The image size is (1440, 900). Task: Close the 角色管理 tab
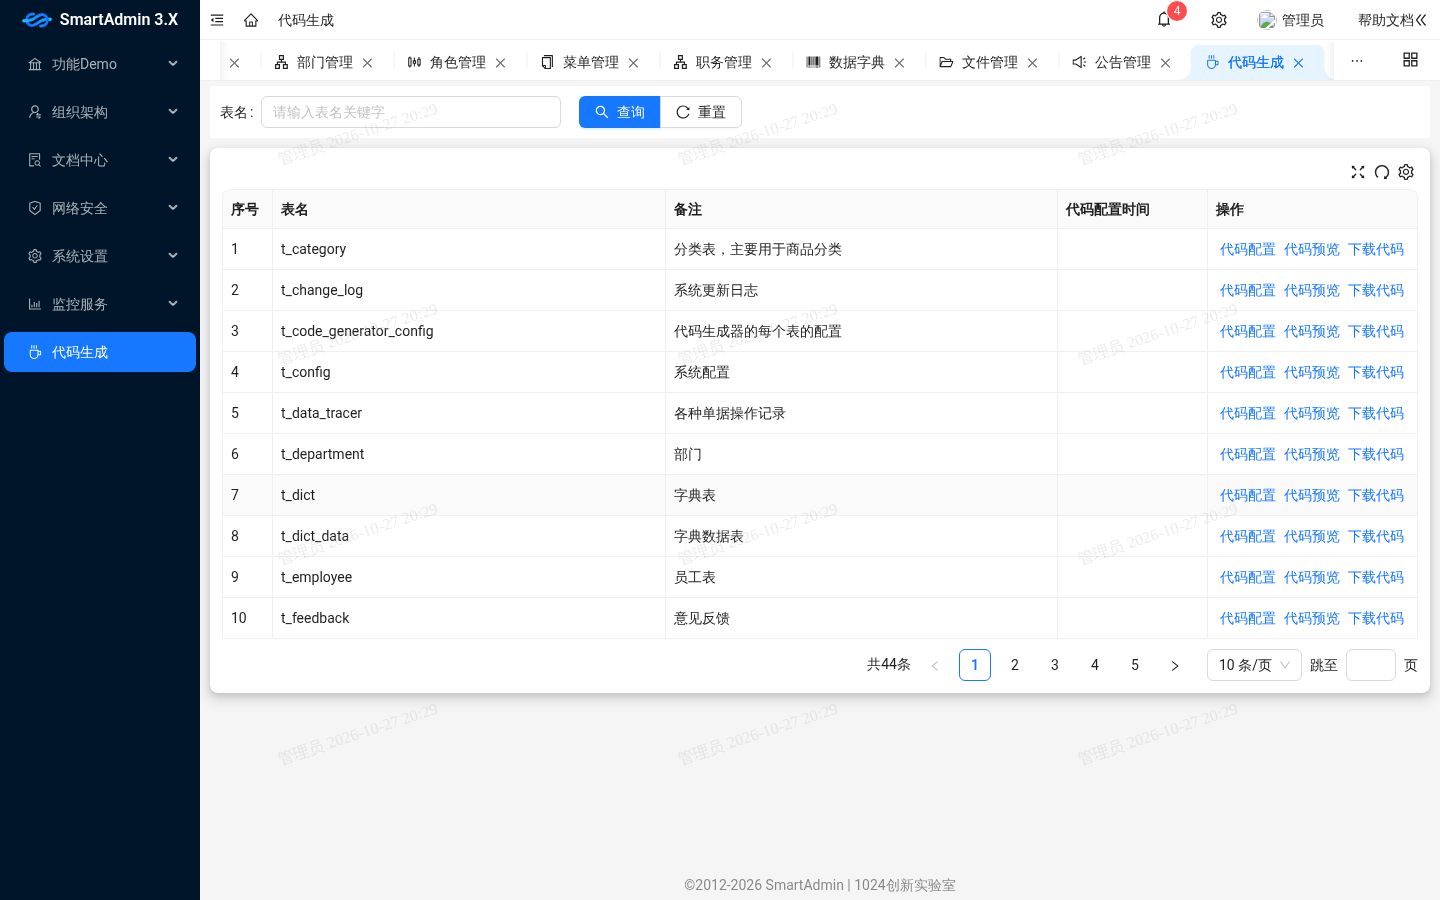pyautogui.click(x=501, y=63)
